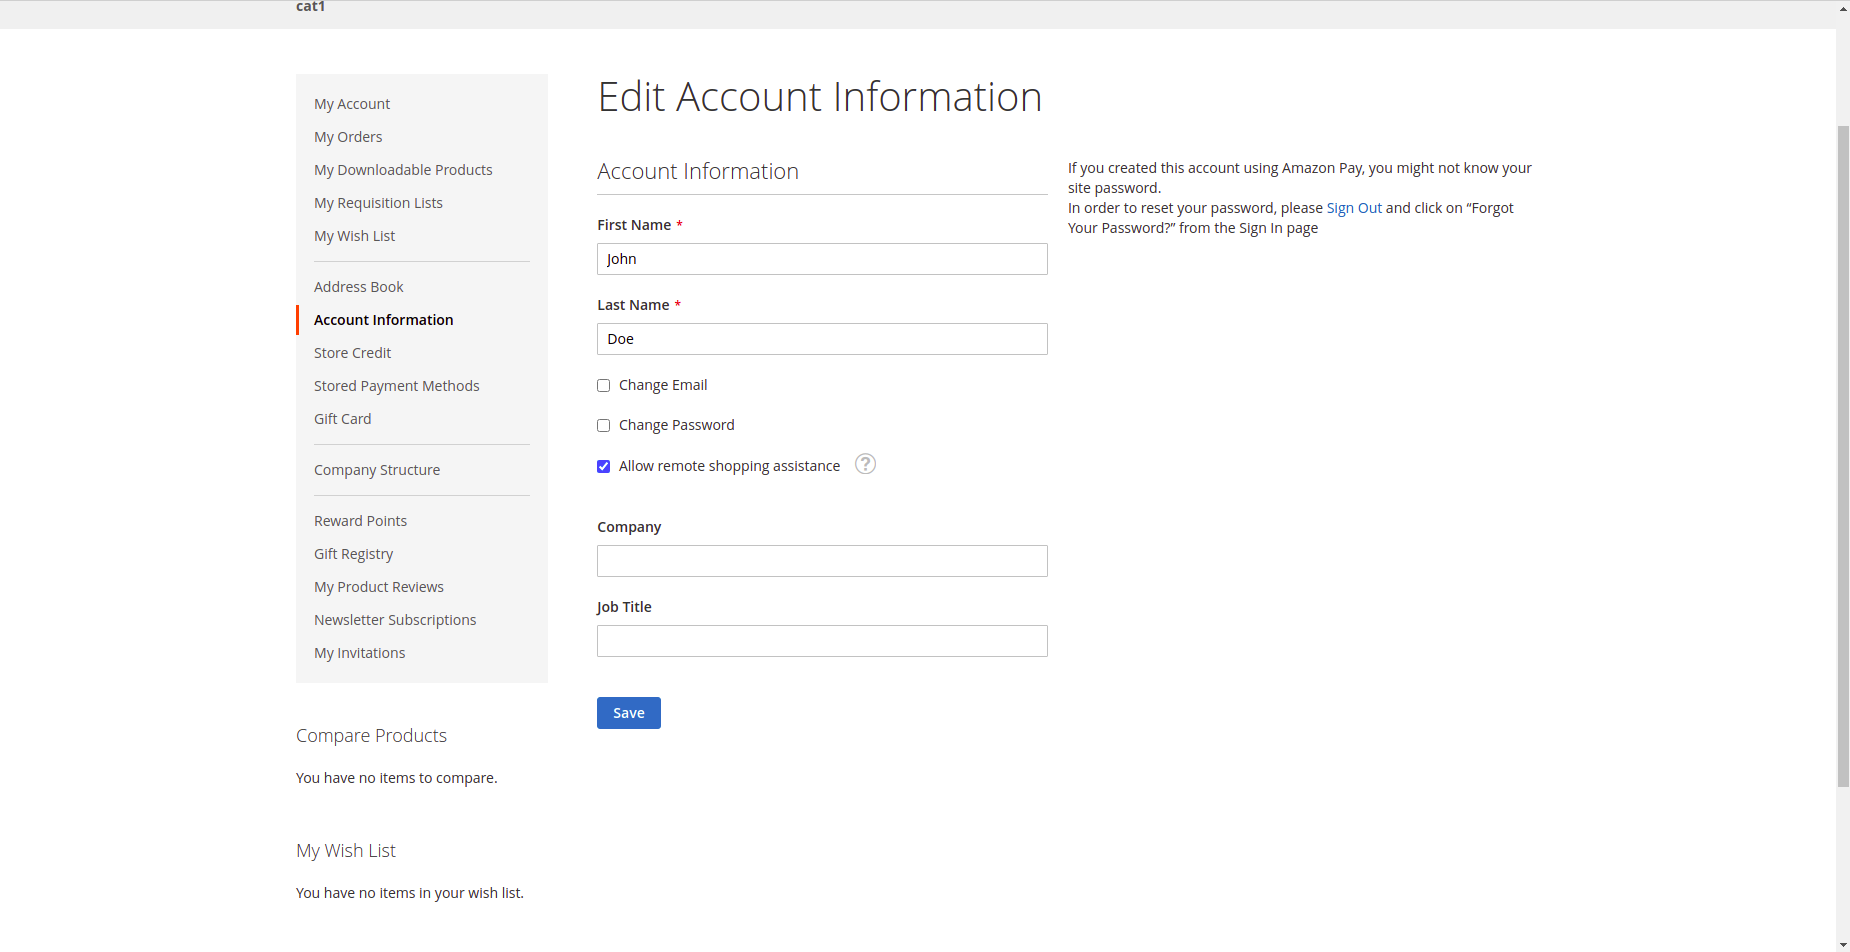This screenshot has width=1850, height=952.
Task: Enable the Change Email checkbox
Action: pyautogui.click(x=604, y=386)
